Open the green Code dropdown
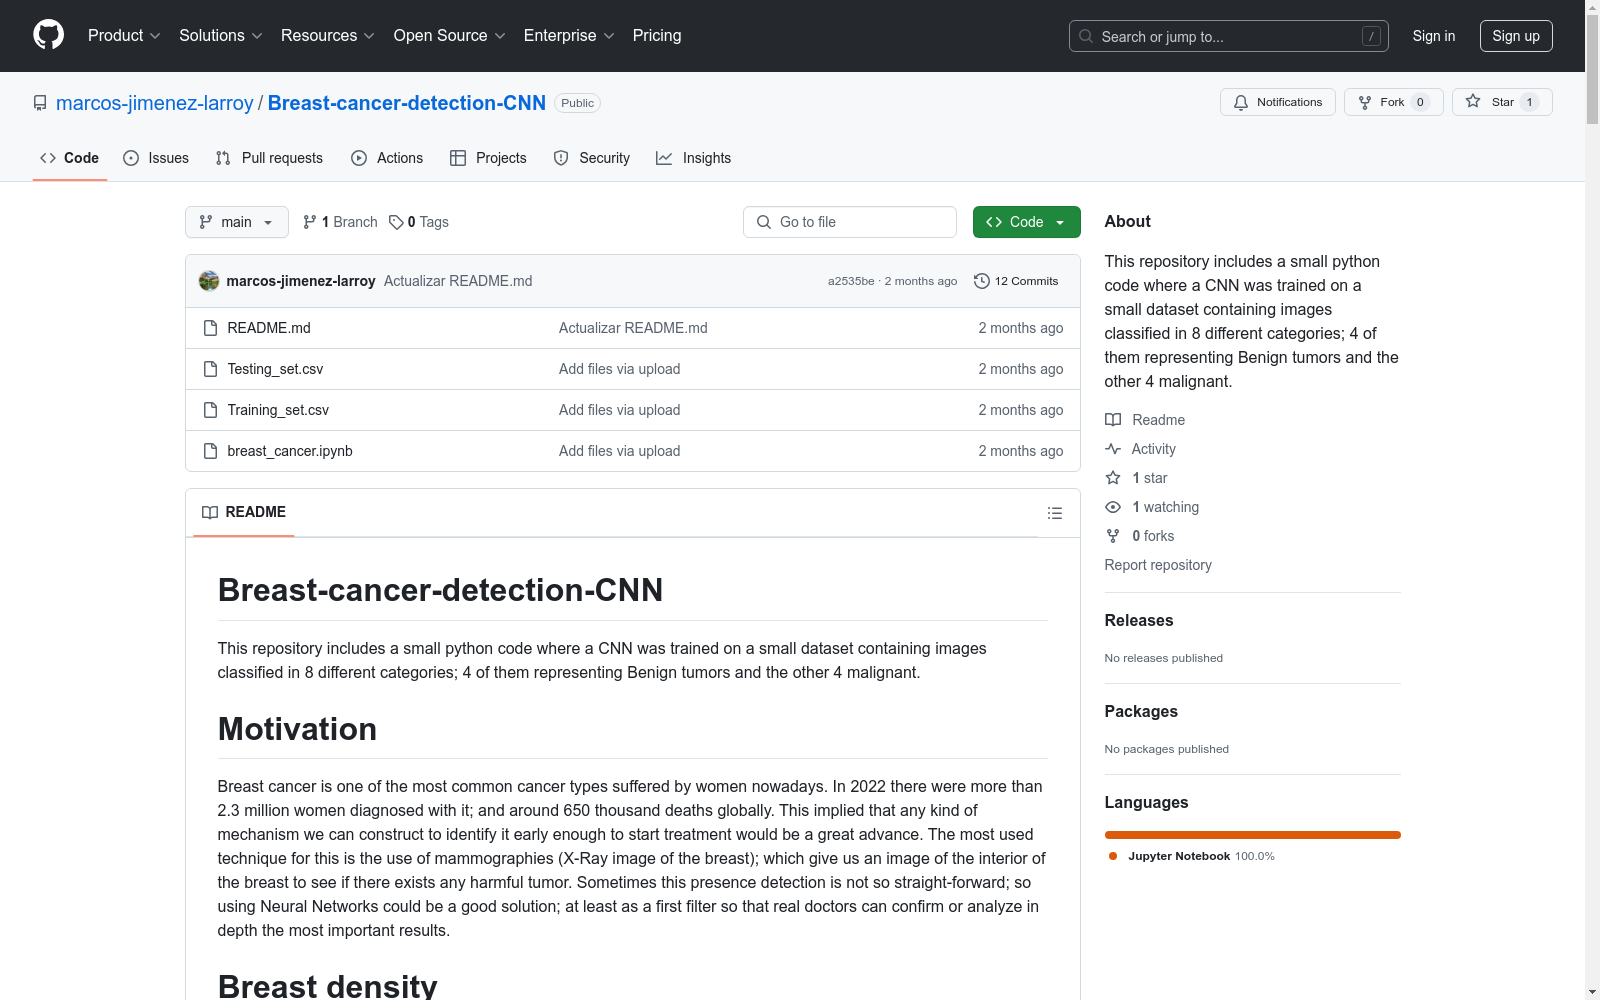Screen dimensions: 1600x1000 1026,222
